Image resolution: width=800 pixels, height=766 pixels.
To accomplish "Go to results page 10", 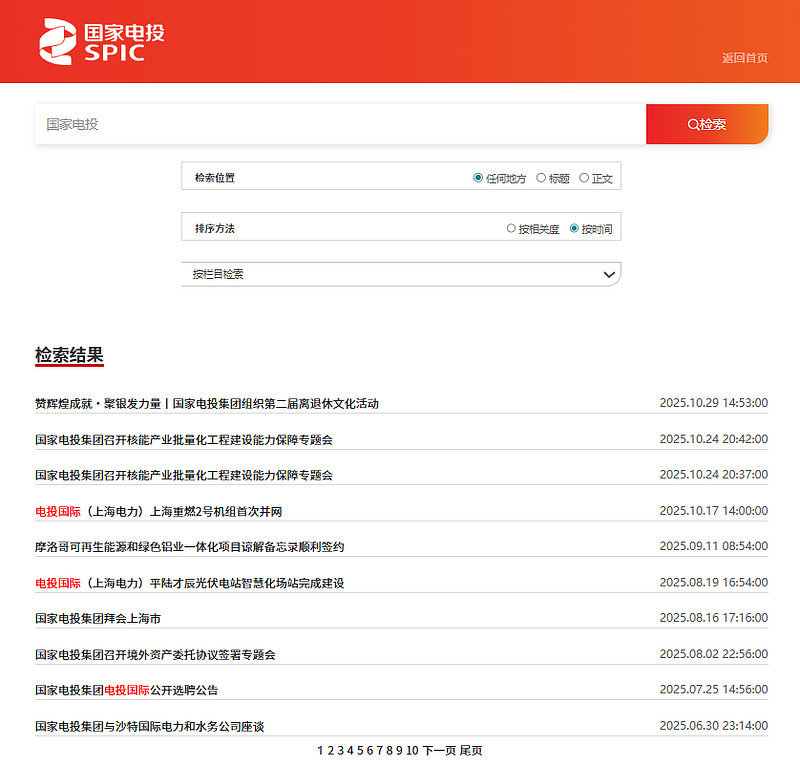I will 412,751.
